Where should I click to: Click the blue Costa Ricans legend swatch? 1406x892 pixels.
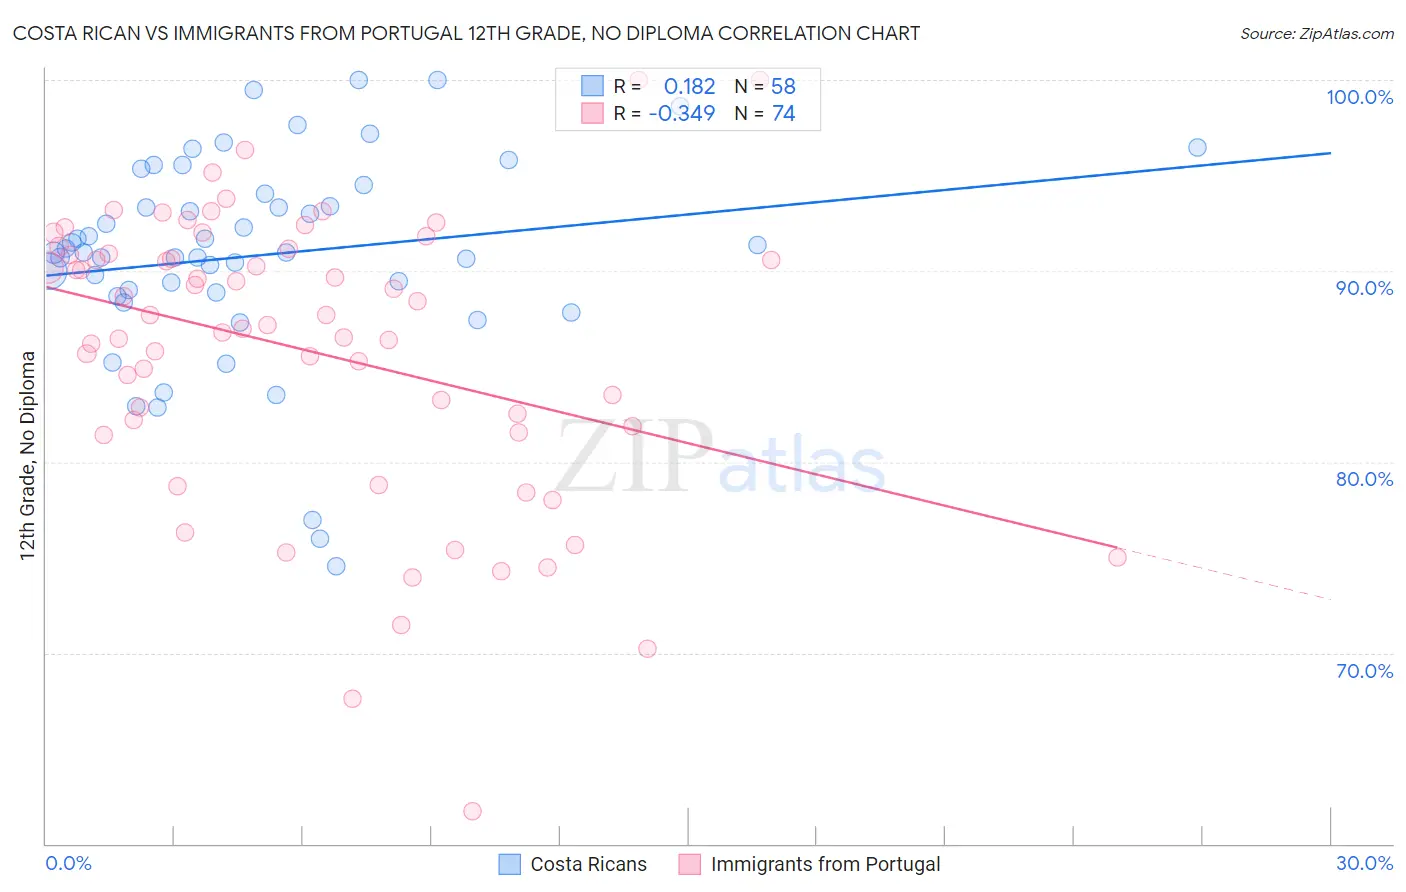click(510, 864)
